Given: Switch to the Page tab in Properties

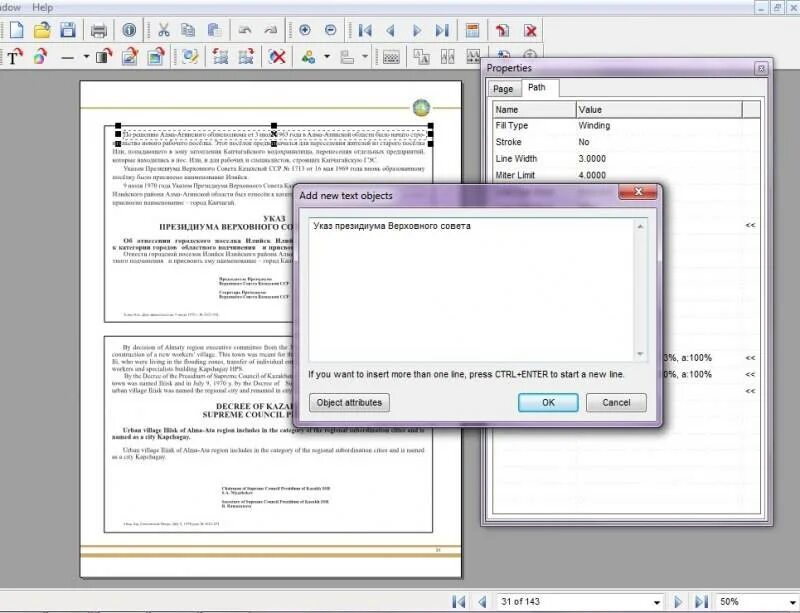Looking at the screenshot, I should (x=503, y=89).
